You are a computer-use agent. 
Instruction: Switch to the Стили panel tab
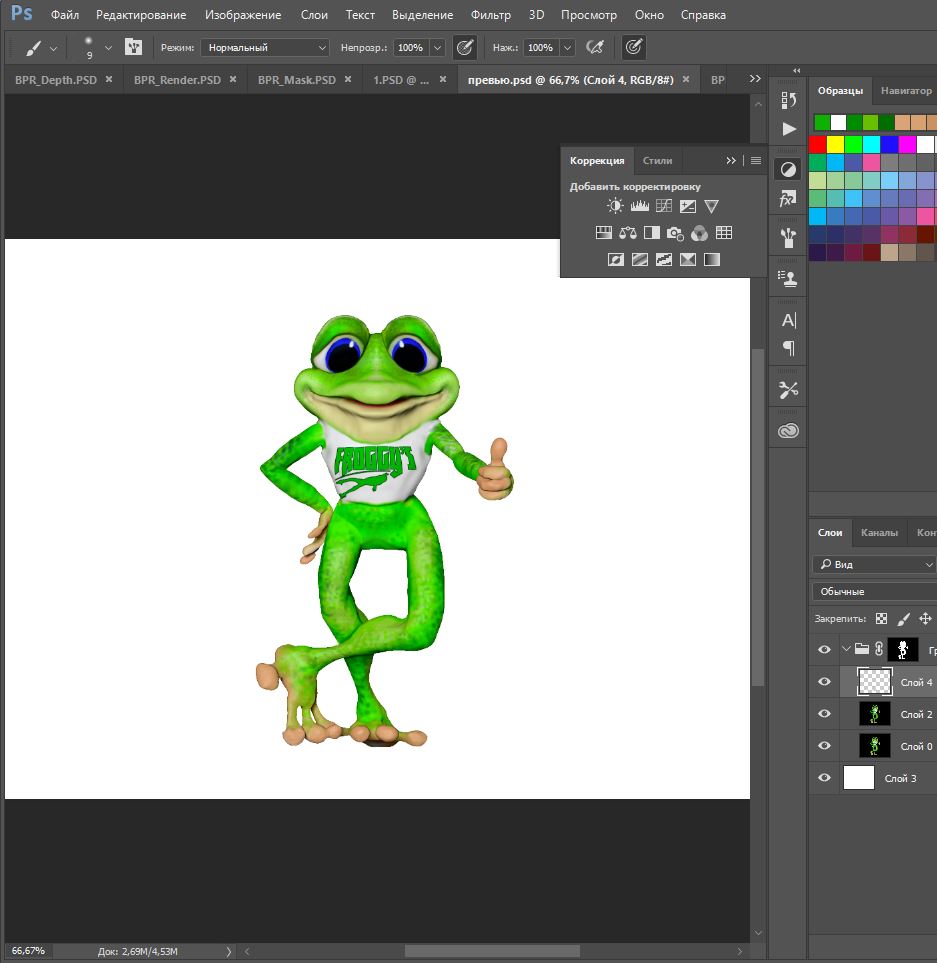[657, 160]
